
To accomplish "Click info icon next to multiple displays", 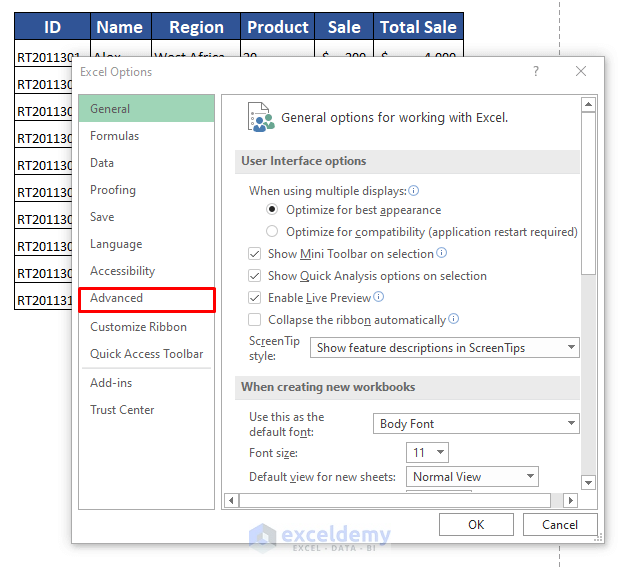I will (413, 191).
